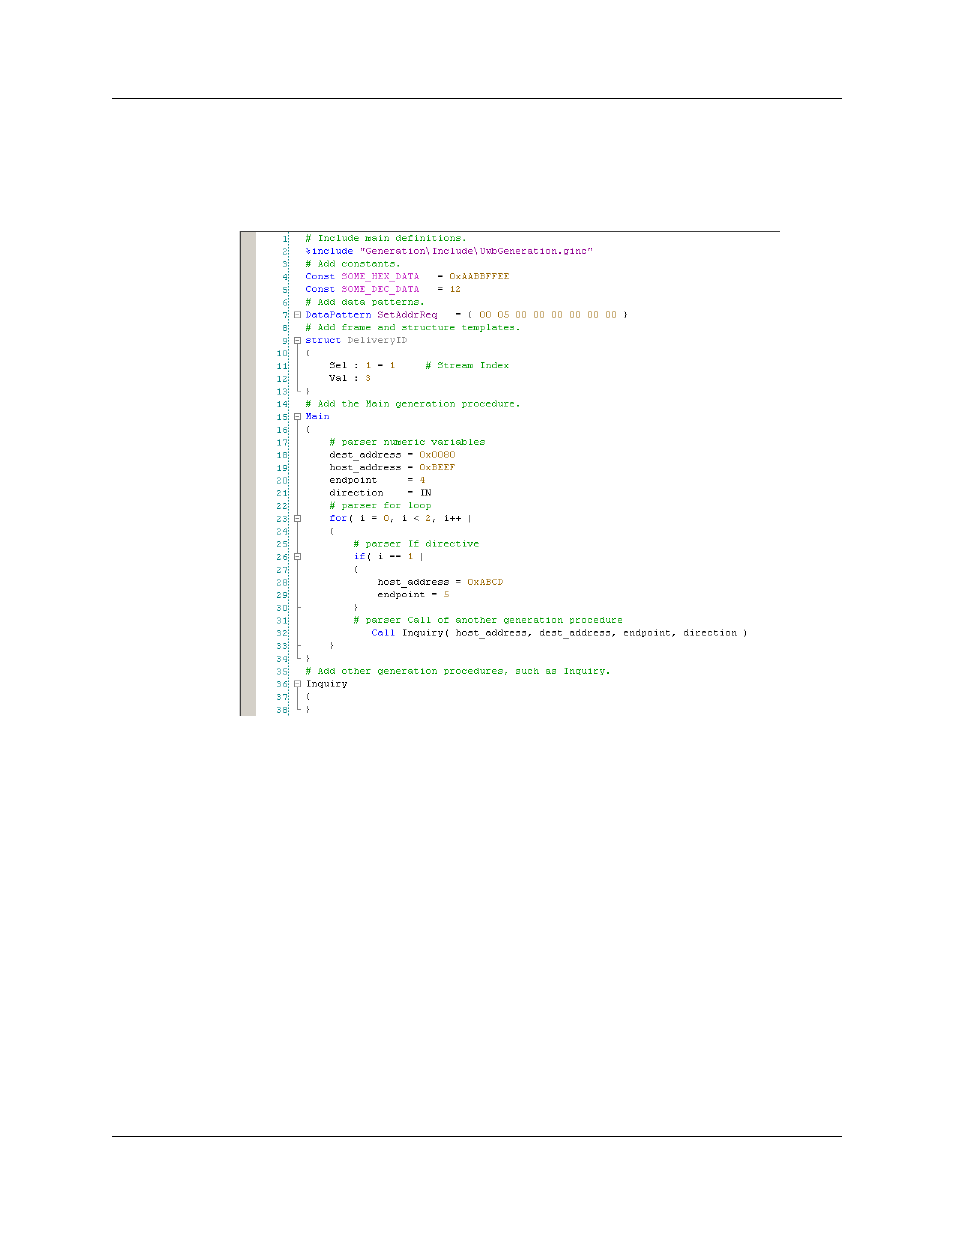
Task: Click line number 1 in the gutter
Action: [x=284, y=239]
